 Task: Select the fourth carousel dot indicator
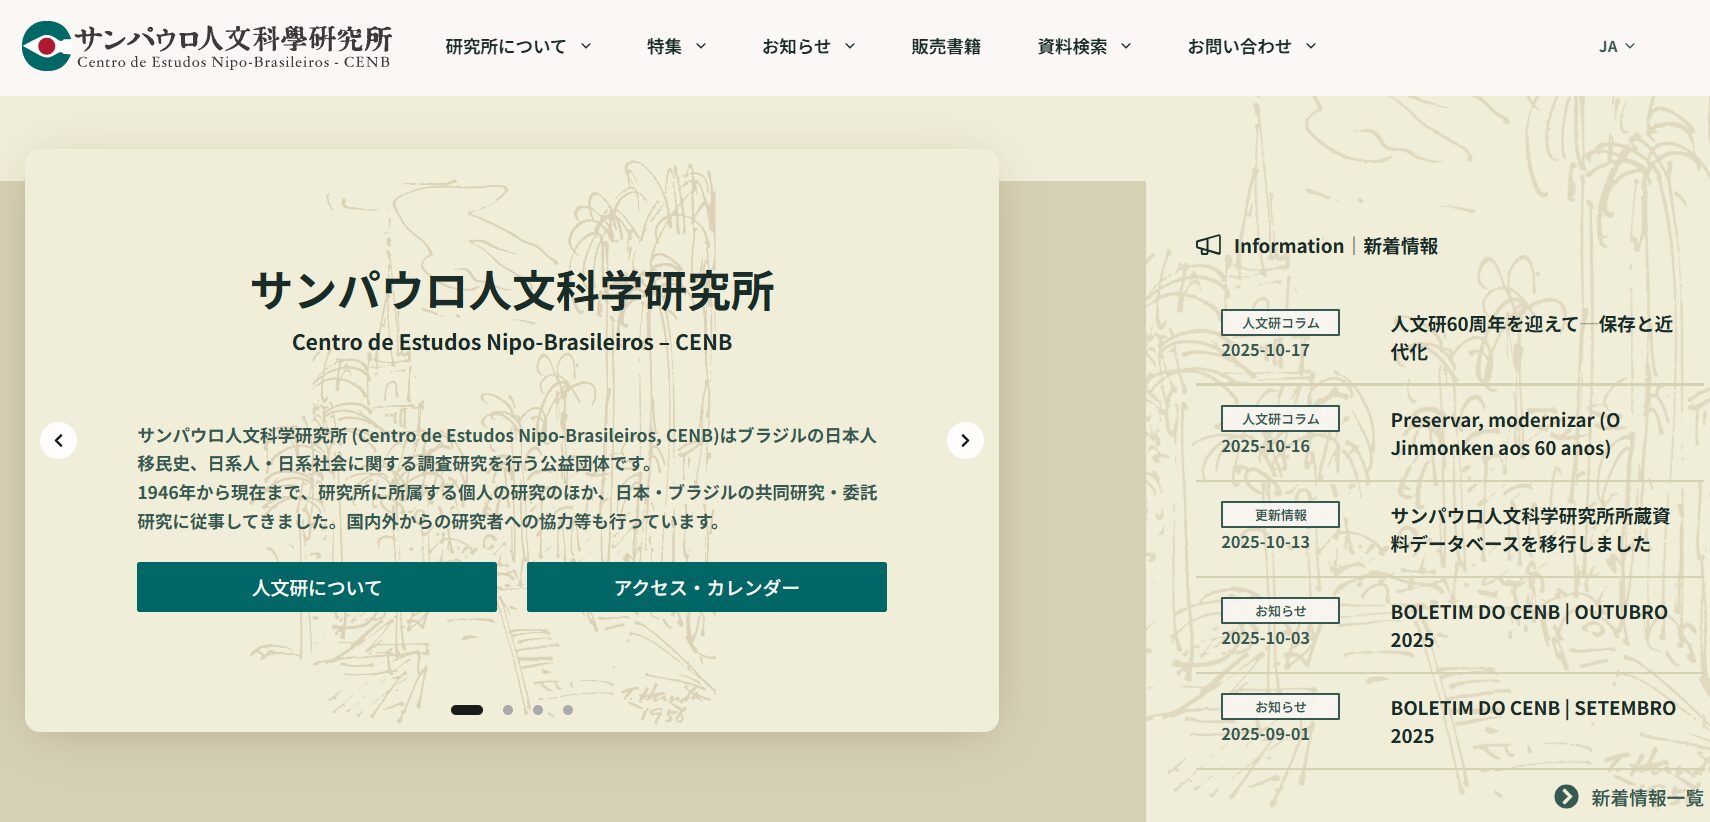[x=568, y=710]
